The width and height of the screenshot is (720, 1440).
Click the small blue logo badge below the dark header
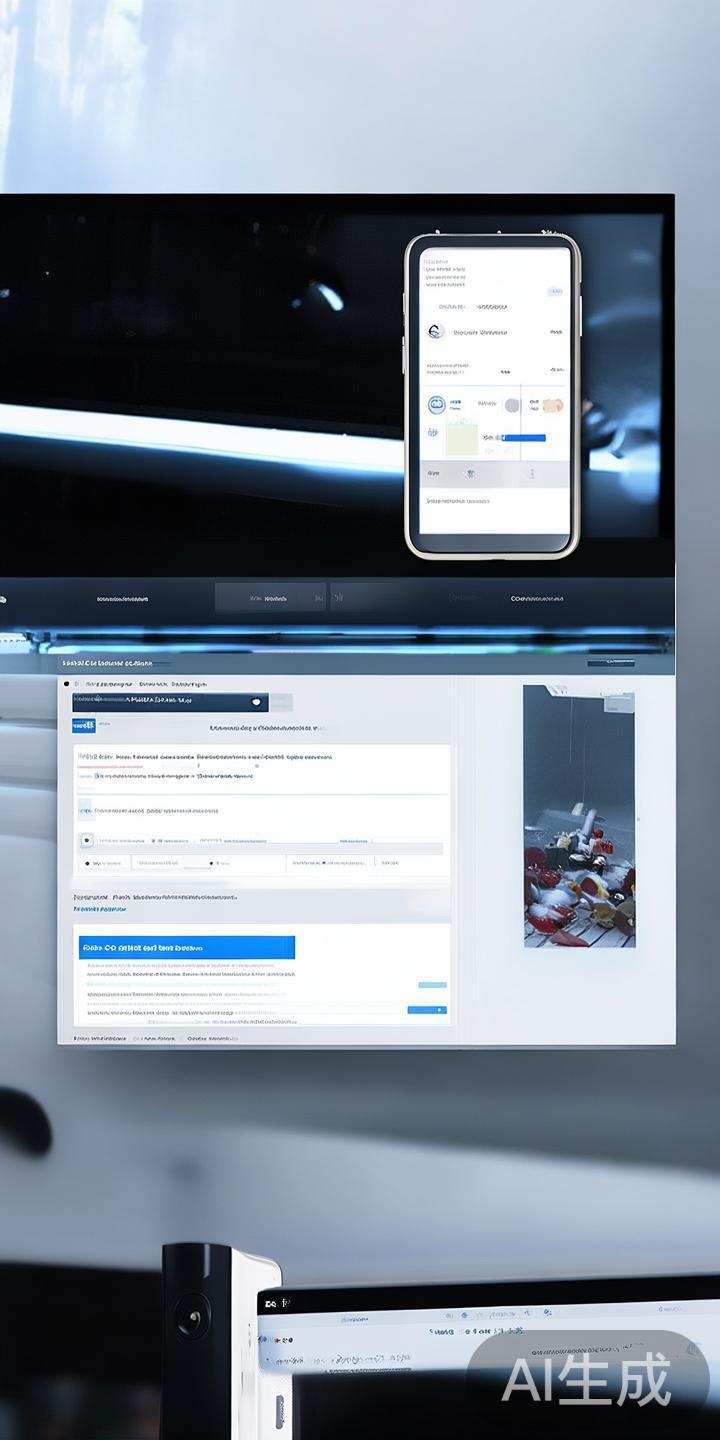pos(84,725)
